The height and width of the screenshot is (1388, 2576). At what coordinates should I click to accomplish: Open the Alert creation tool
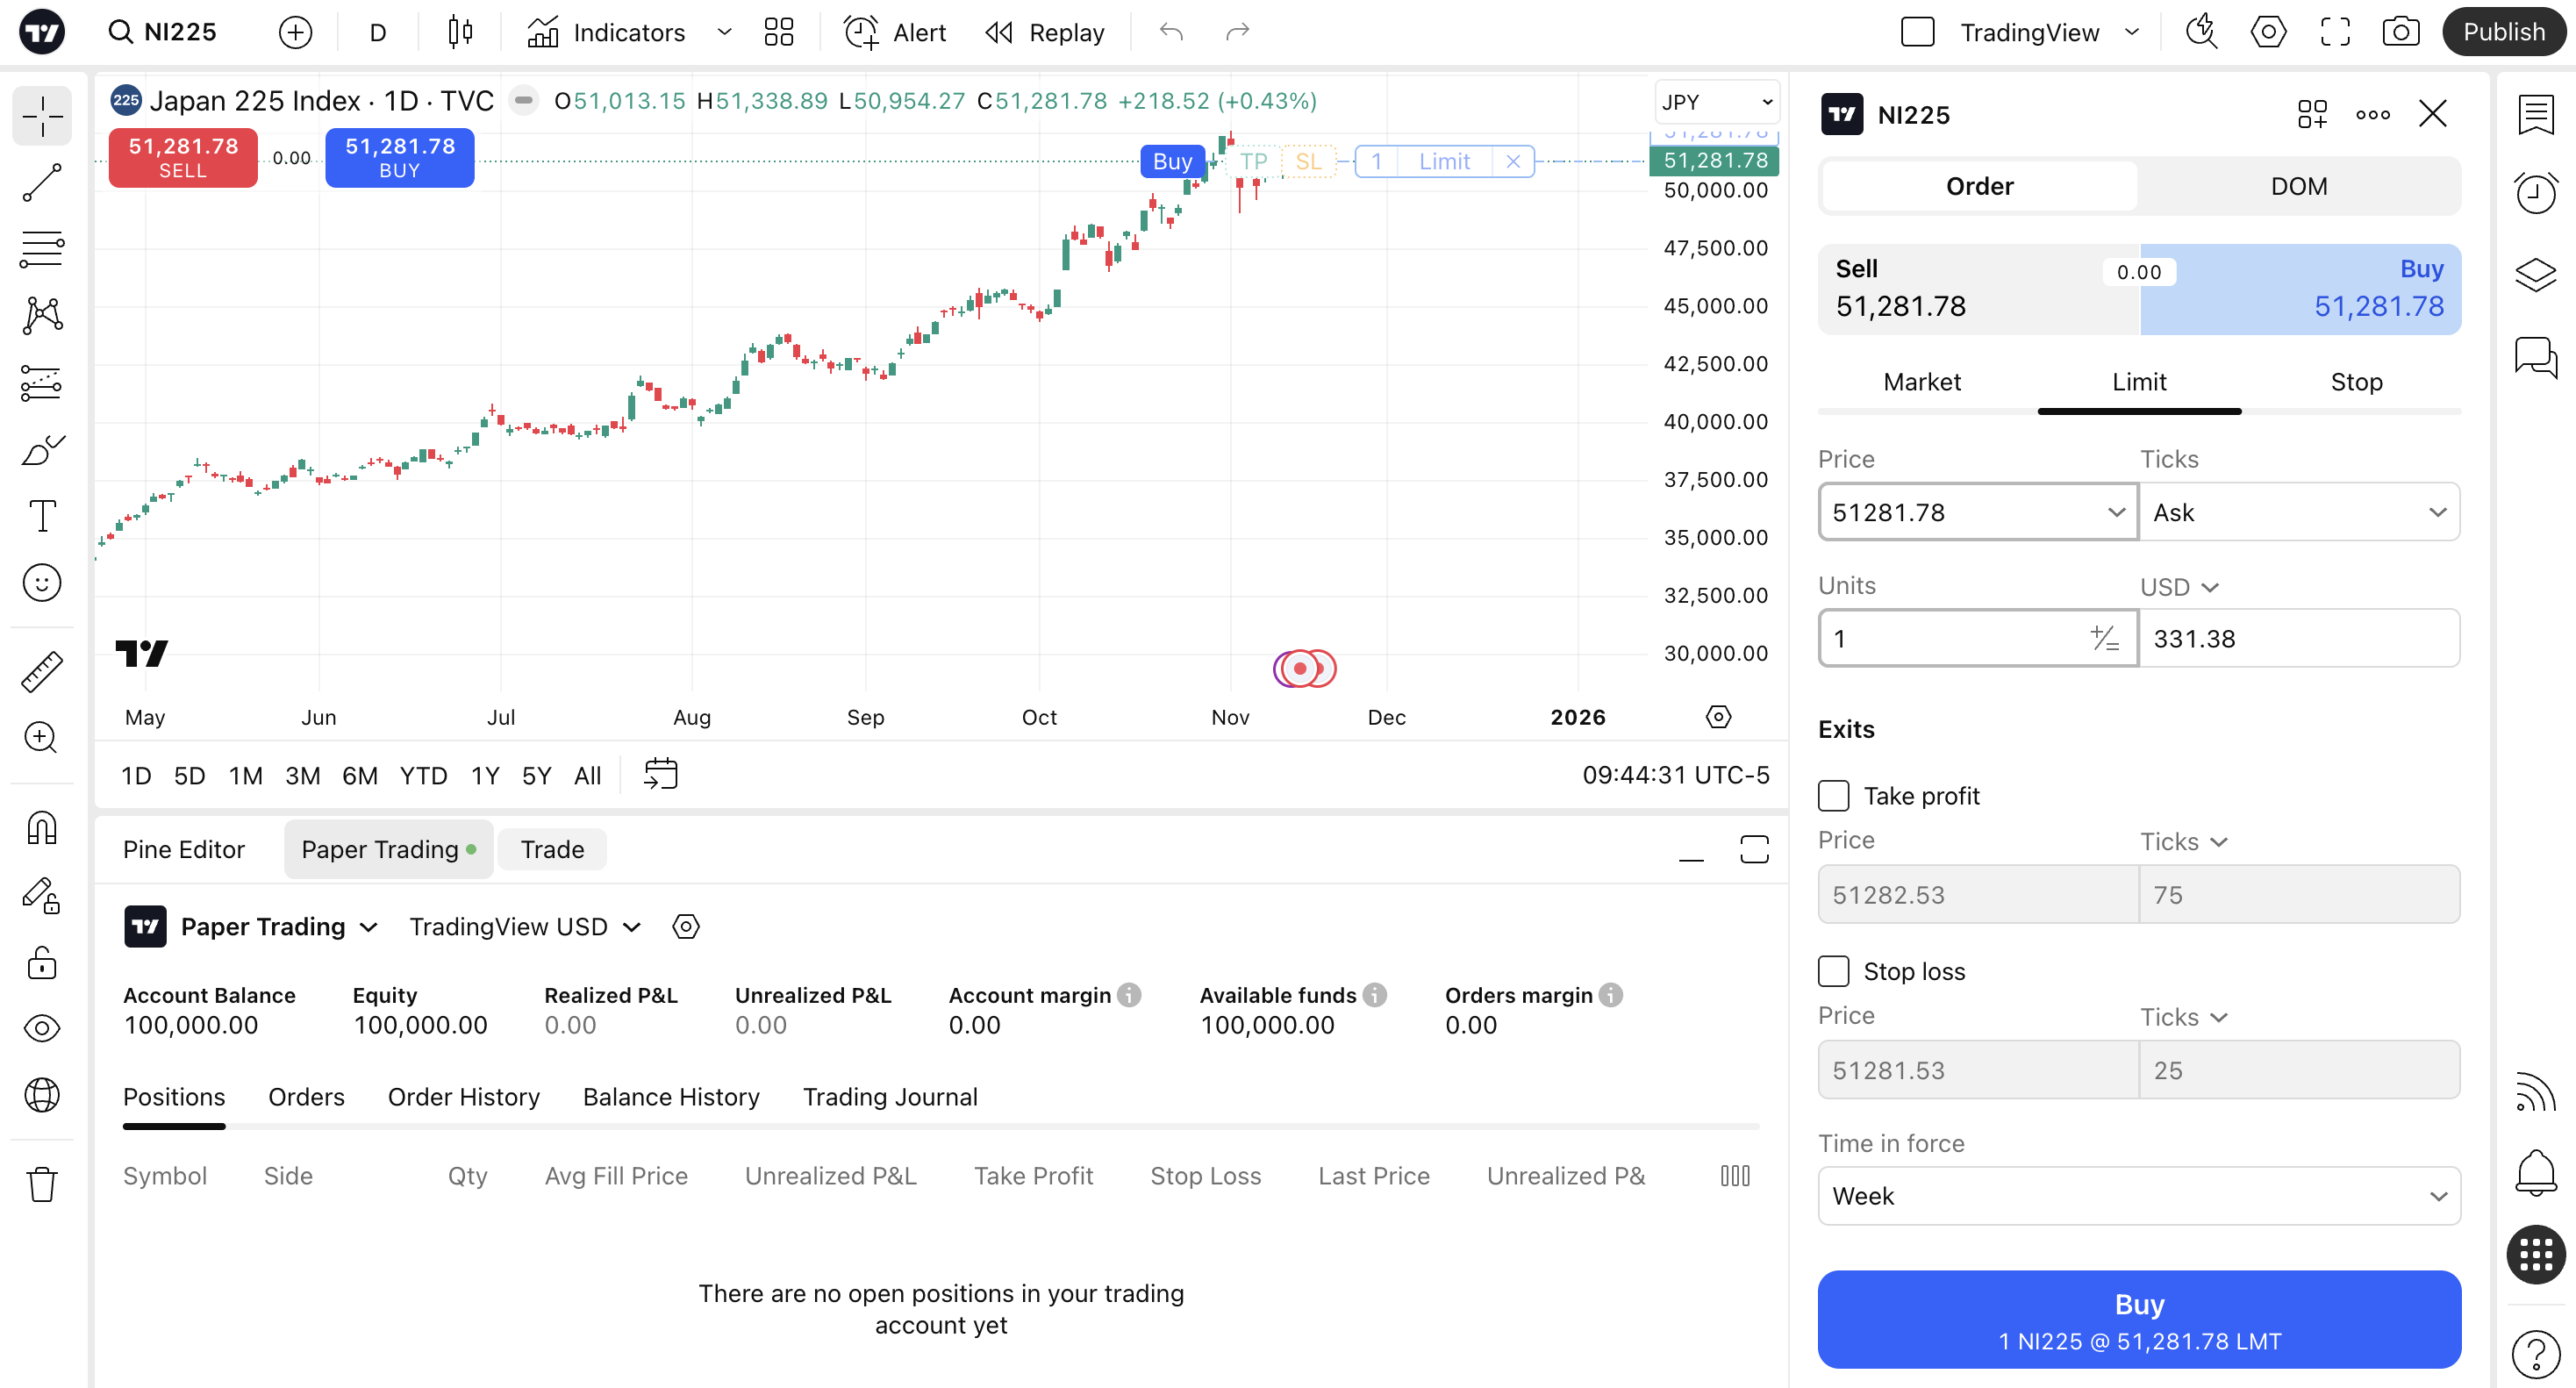point(895,32)
